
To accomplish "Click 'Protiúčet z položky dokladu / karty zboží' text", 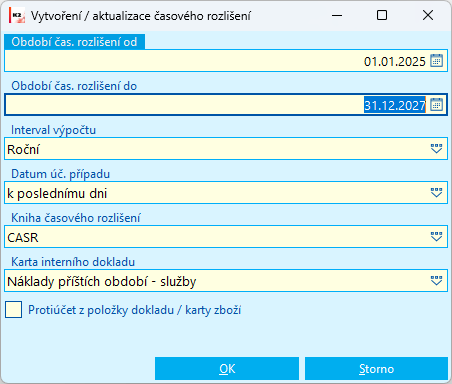I will (134, 310).
